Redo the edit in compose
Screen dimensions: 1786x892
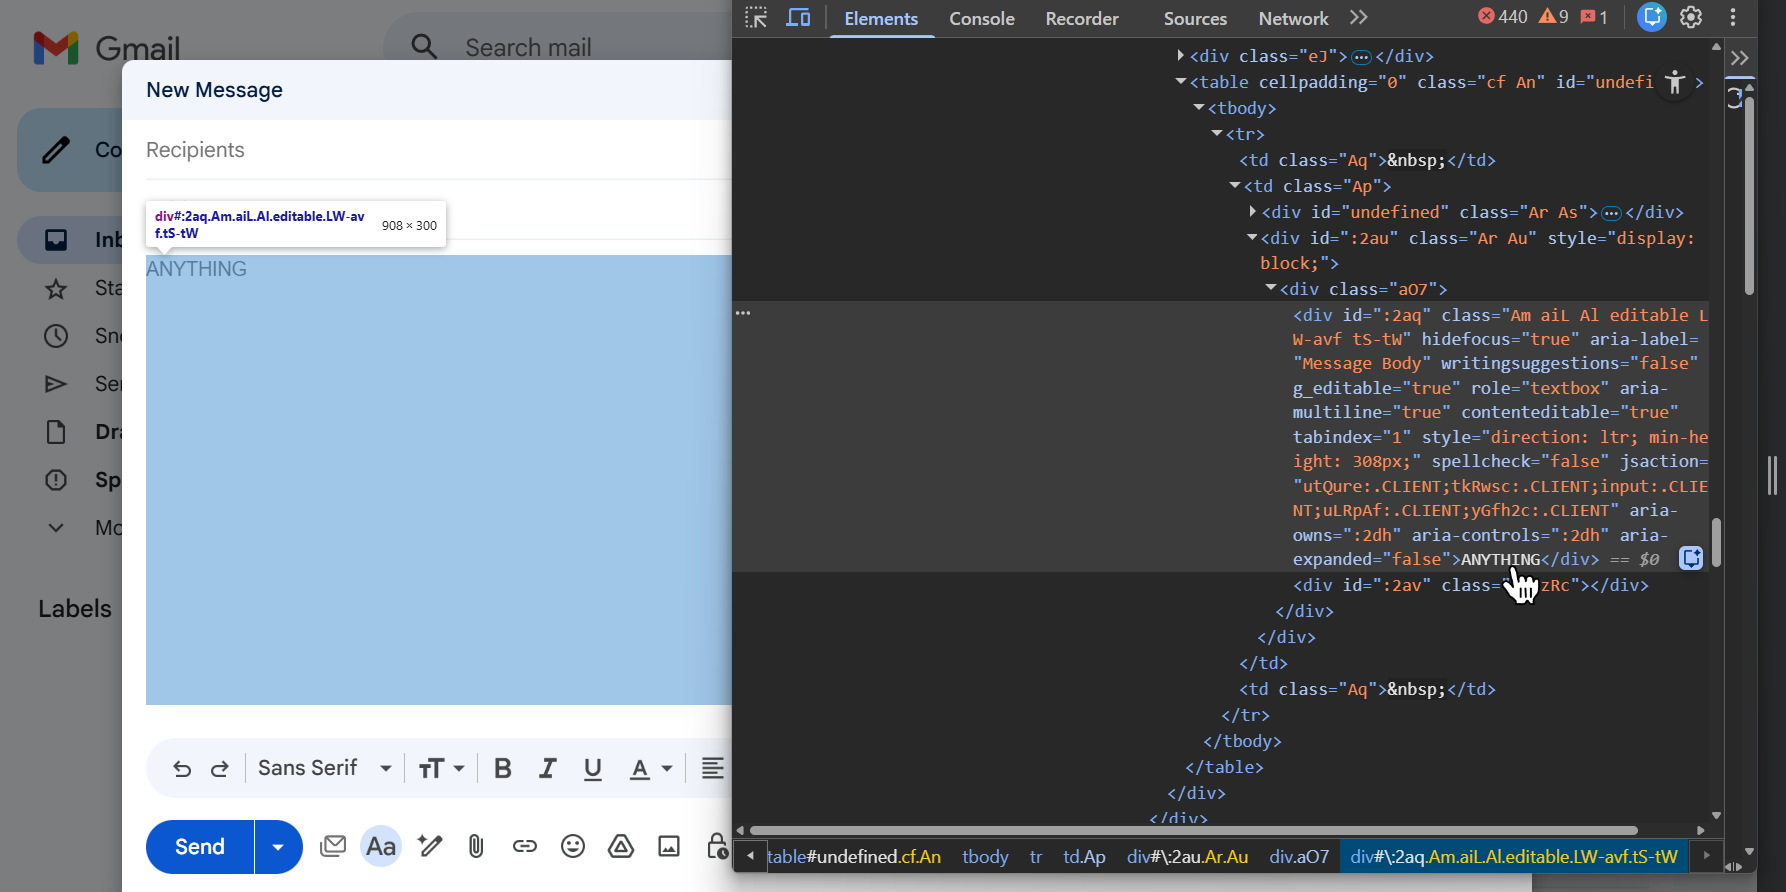point(220,768)
